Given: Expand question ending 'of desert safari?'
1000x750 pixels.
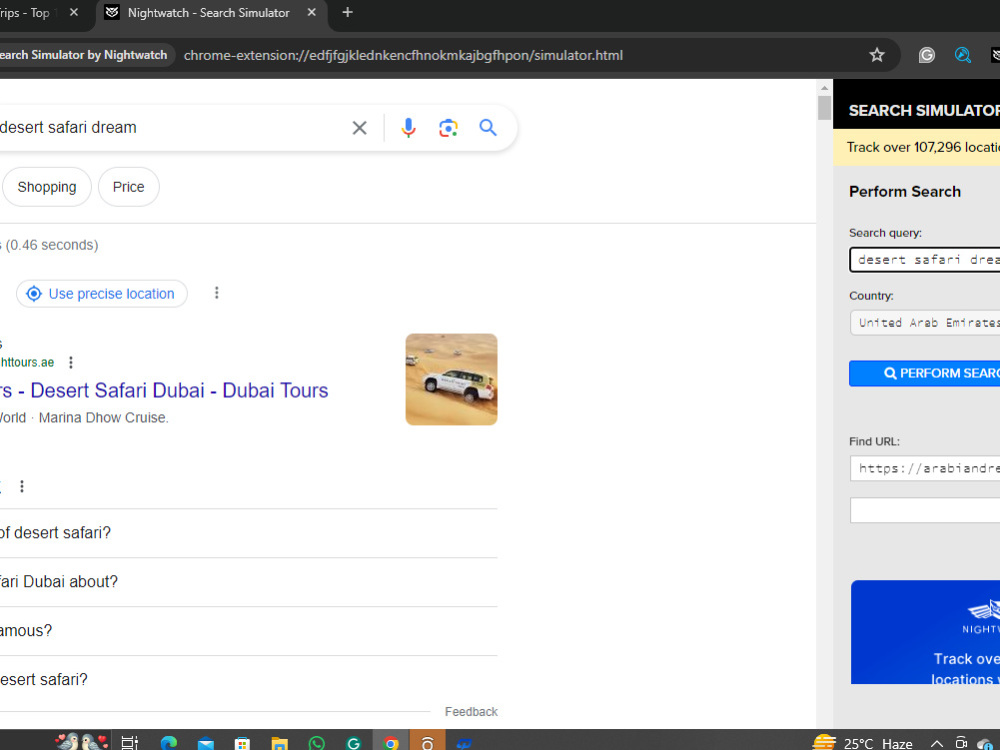Looking at the screenshot, I should pos(249,533).
